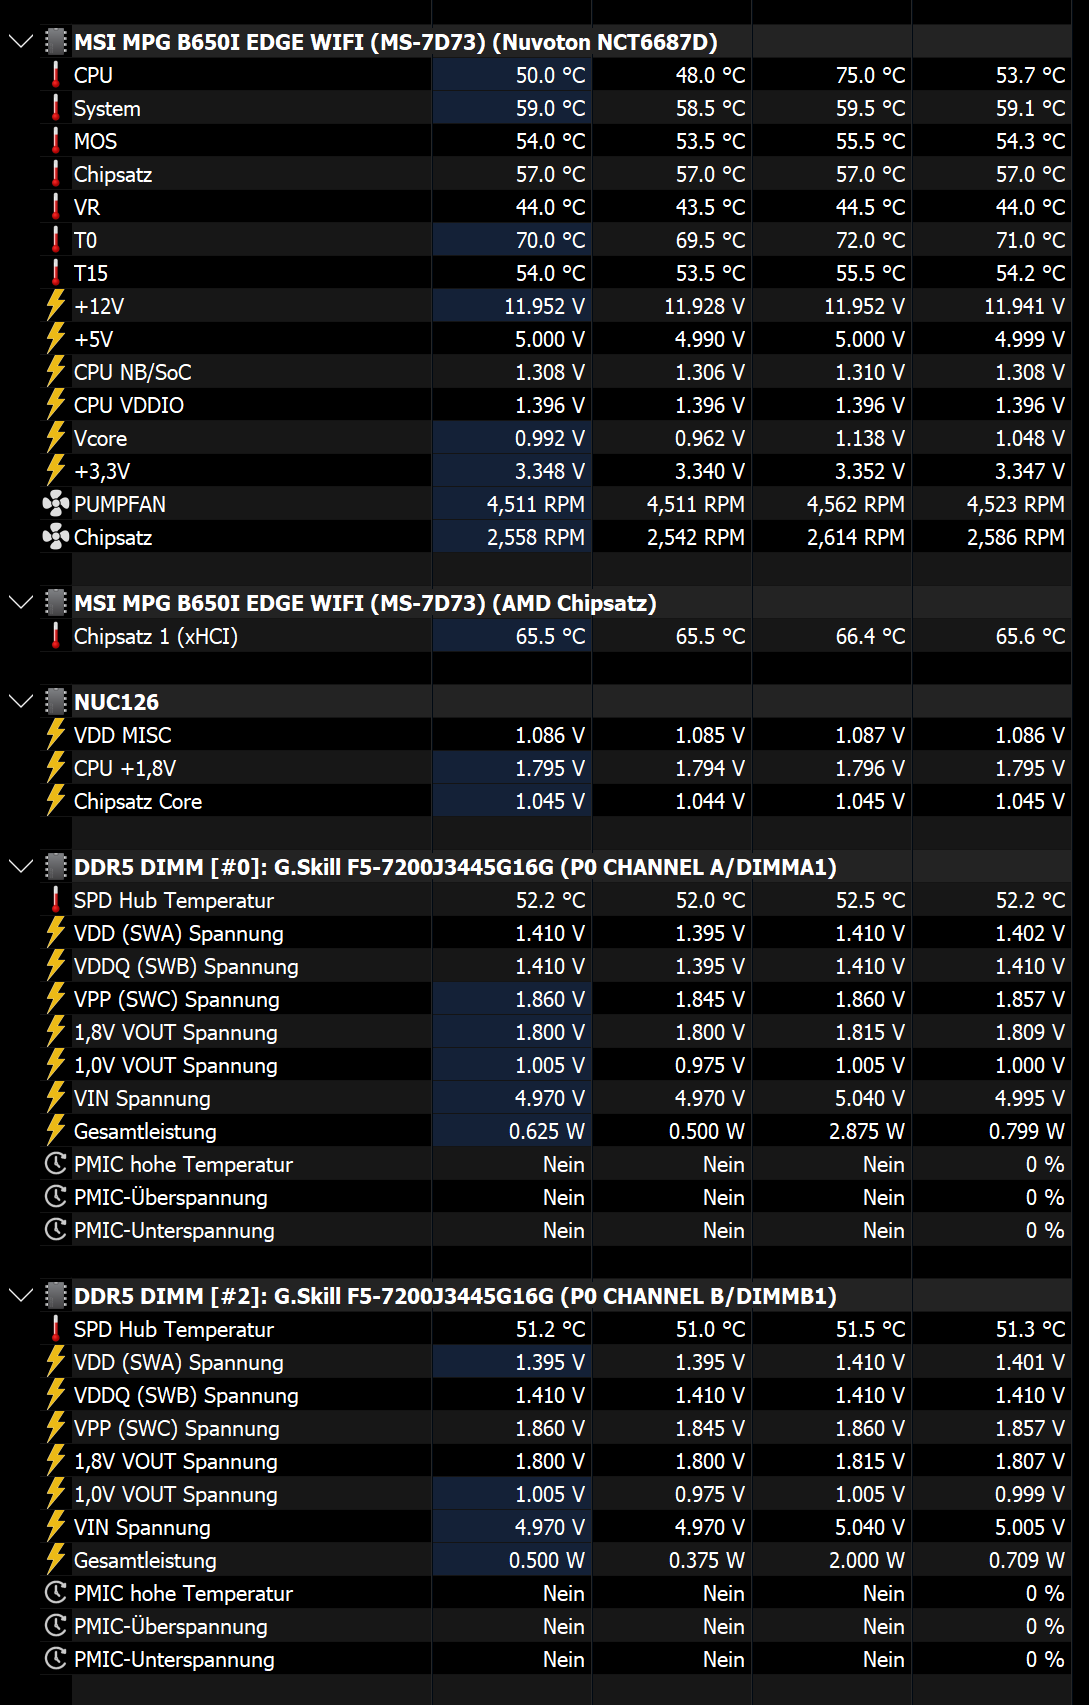The height and width of the screenshot is (1705, 1089).
Task: Click the thermometer icon of Chipsatz 1 (xHCI)
Action: coord(56,635)
